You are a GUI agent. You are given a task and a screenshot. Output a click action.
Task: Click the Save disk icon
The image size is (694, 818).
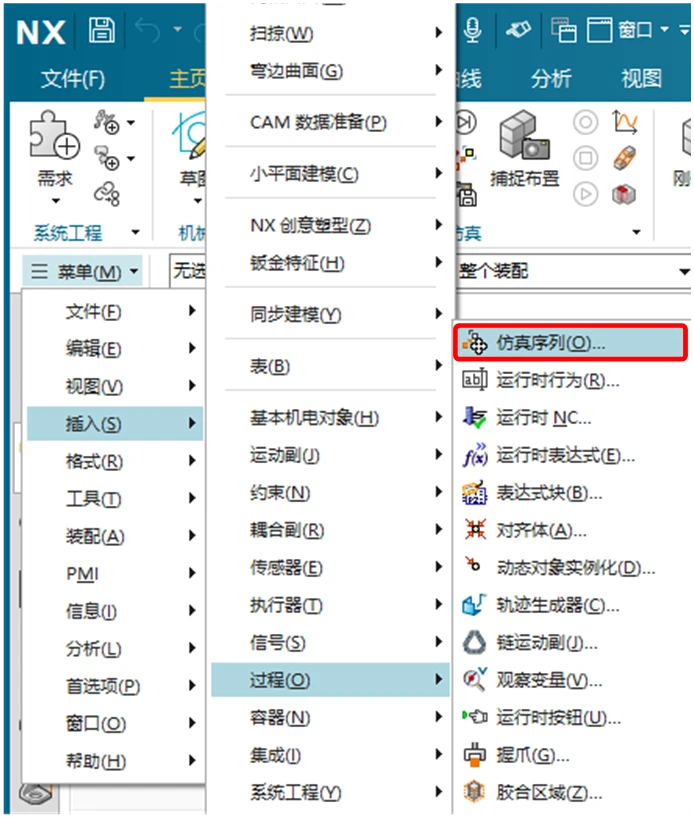[x=101, y=30]
